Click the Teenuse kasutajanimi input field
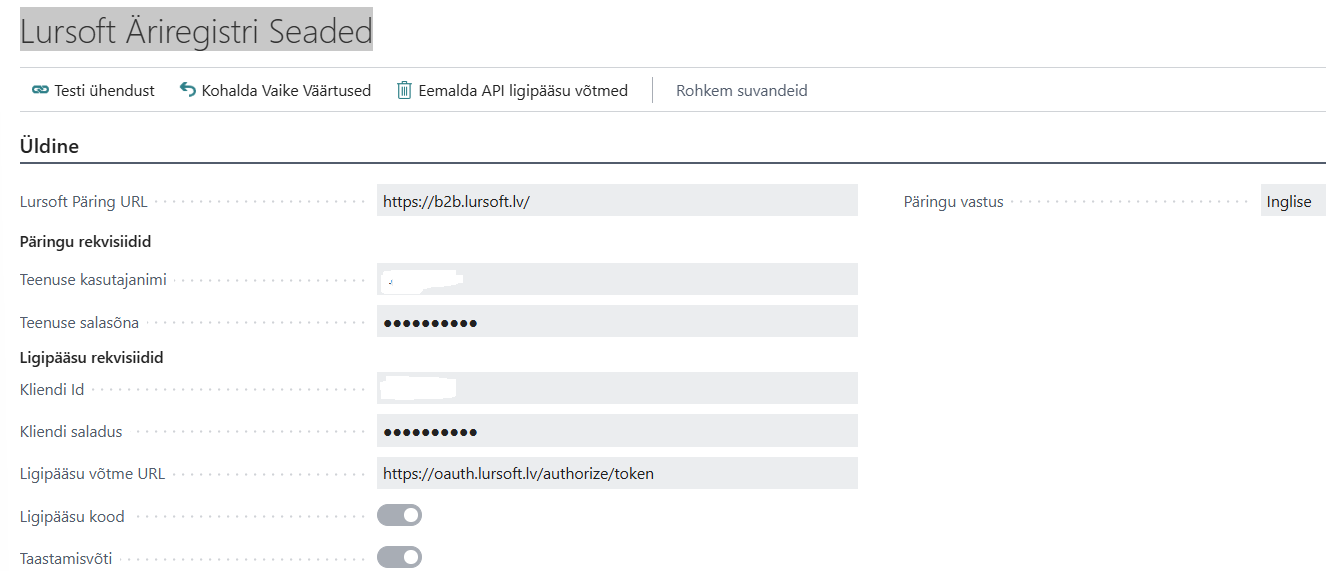1326x571 pixels. (x=617, y=279)
